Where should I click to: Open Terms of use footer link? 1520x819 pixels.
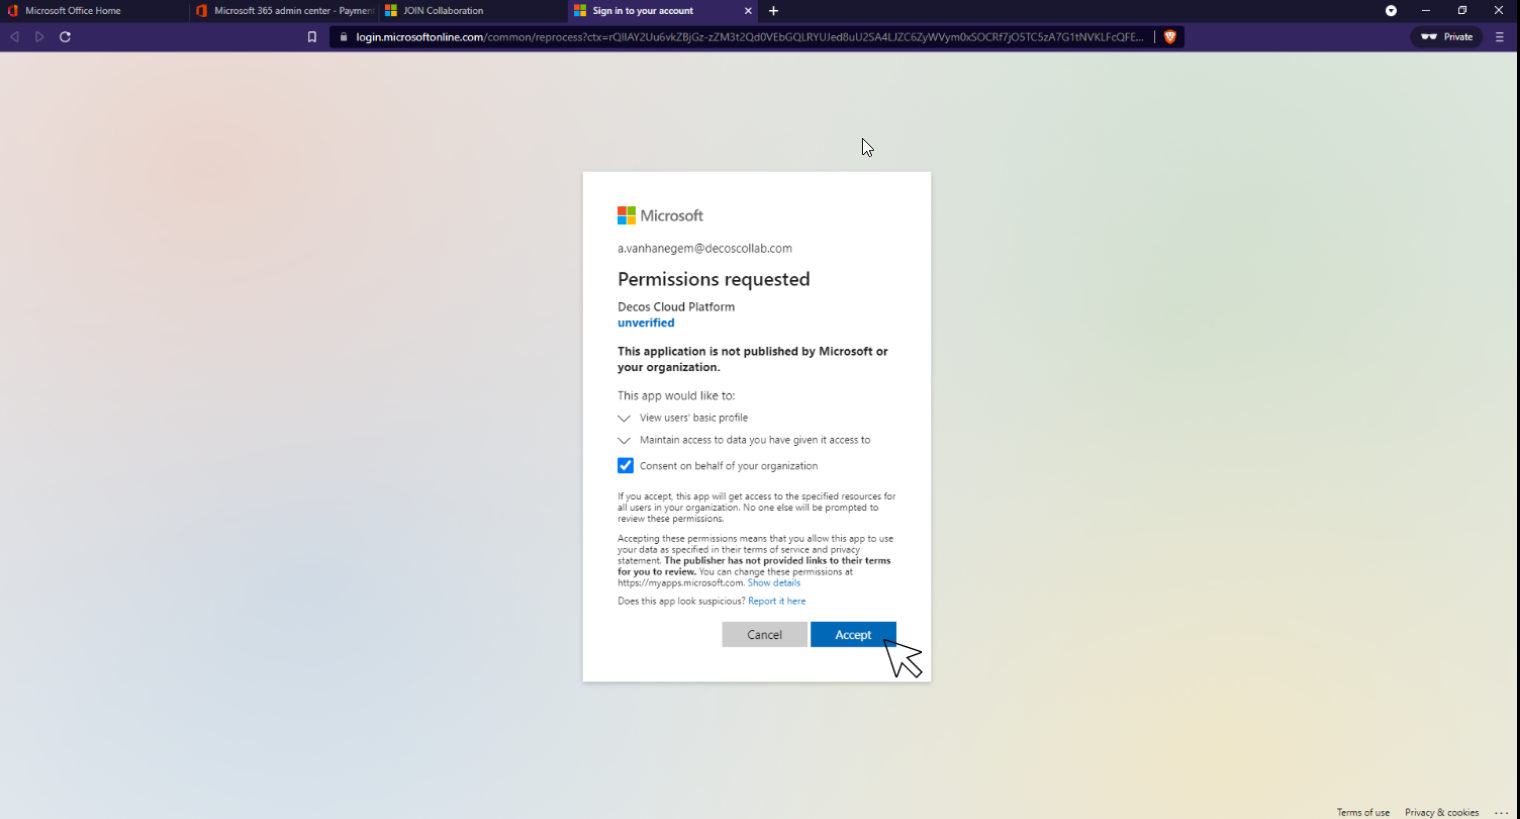[1363, 812]
